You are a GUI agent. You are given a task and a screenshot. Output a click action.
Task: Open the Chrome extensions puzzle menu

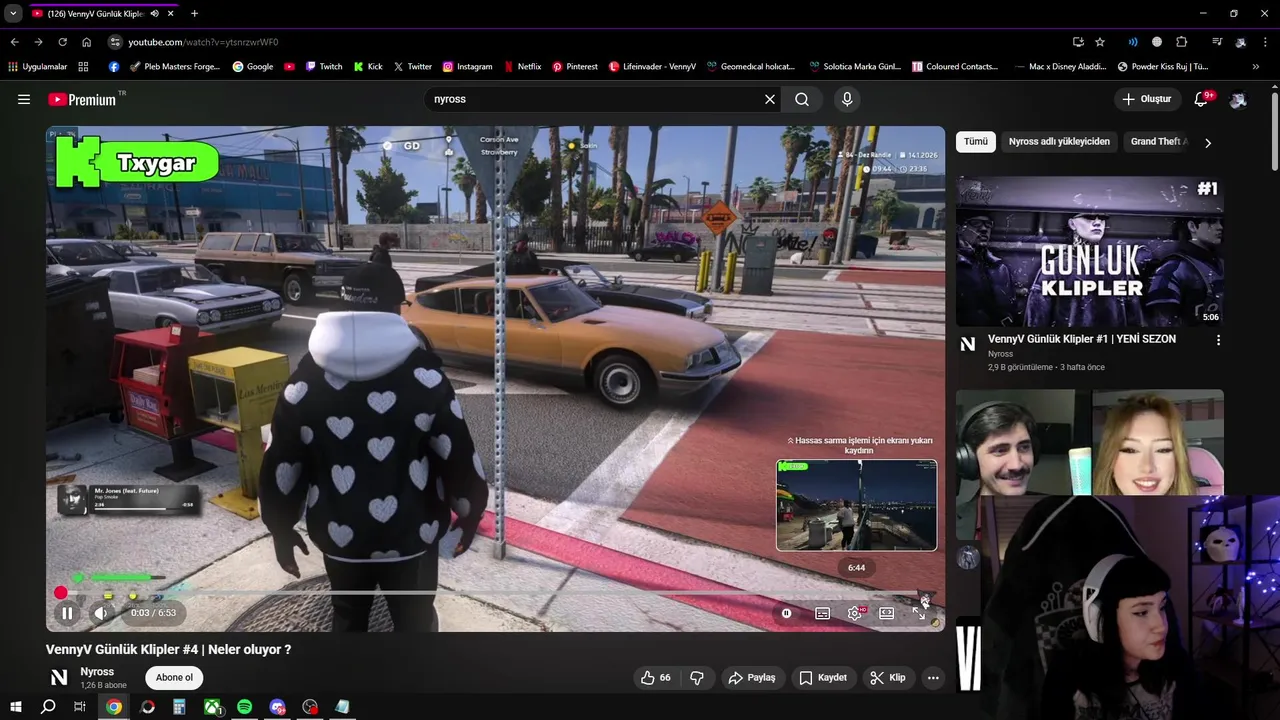pyautogui.click(x=1182, y=42)
